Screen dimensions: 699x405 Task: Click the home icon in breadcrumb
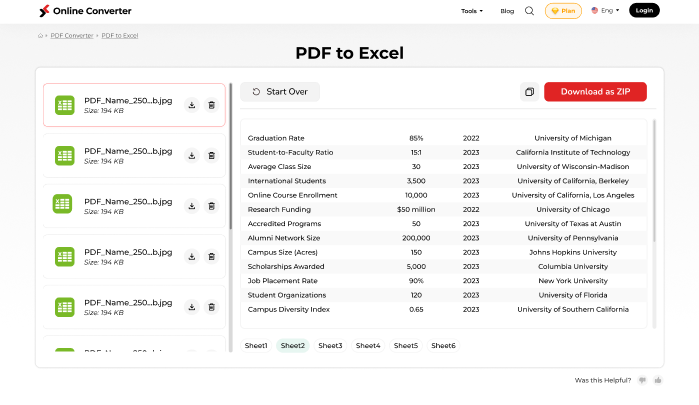pos(40,35)
